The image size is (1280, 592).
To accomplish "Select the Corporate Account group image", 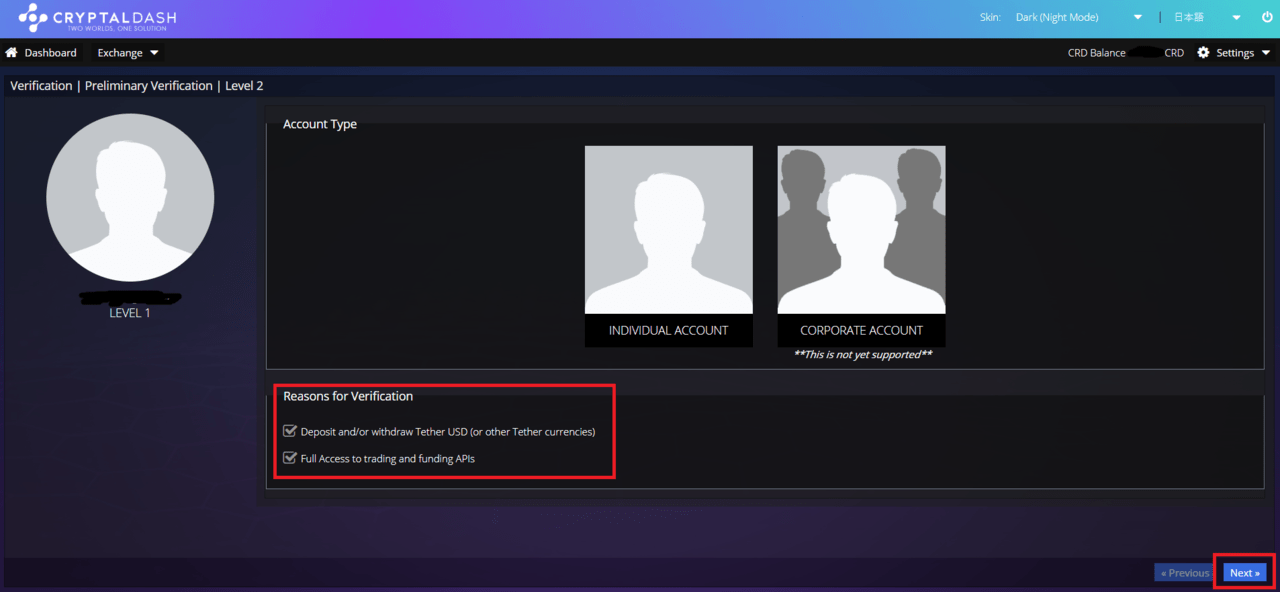I will click(861, 230).
